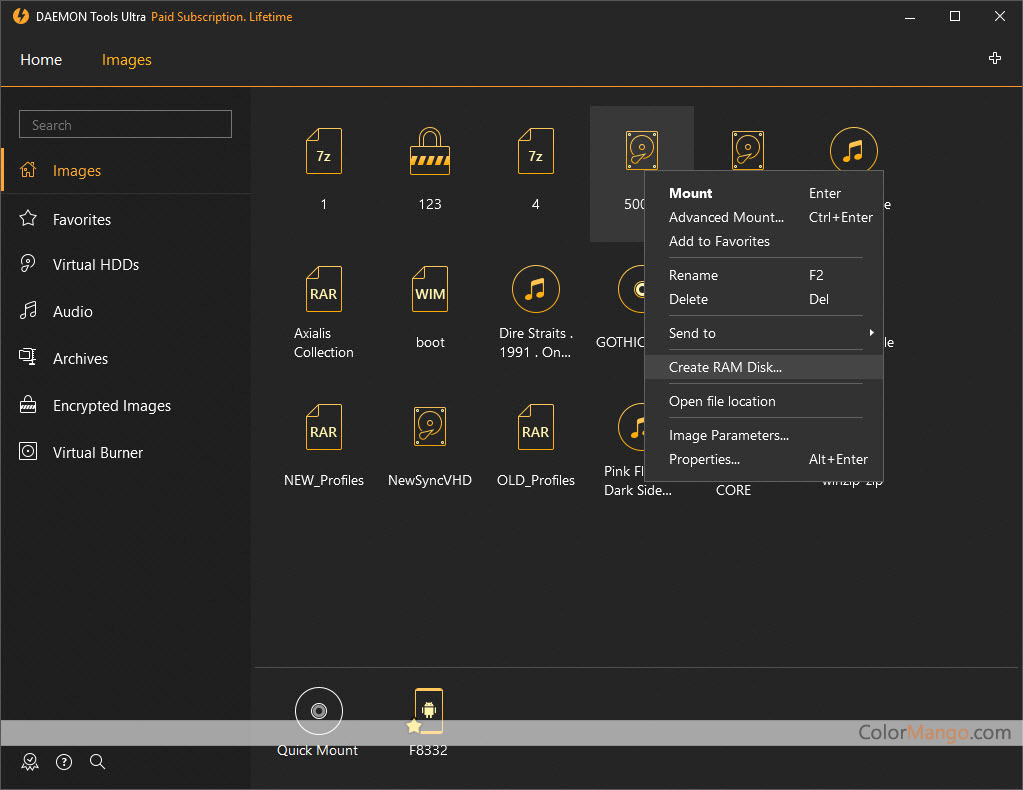Open the help question mark icon
The width and height of the screenshot is (1023, 790).
[x=63, y=761]
